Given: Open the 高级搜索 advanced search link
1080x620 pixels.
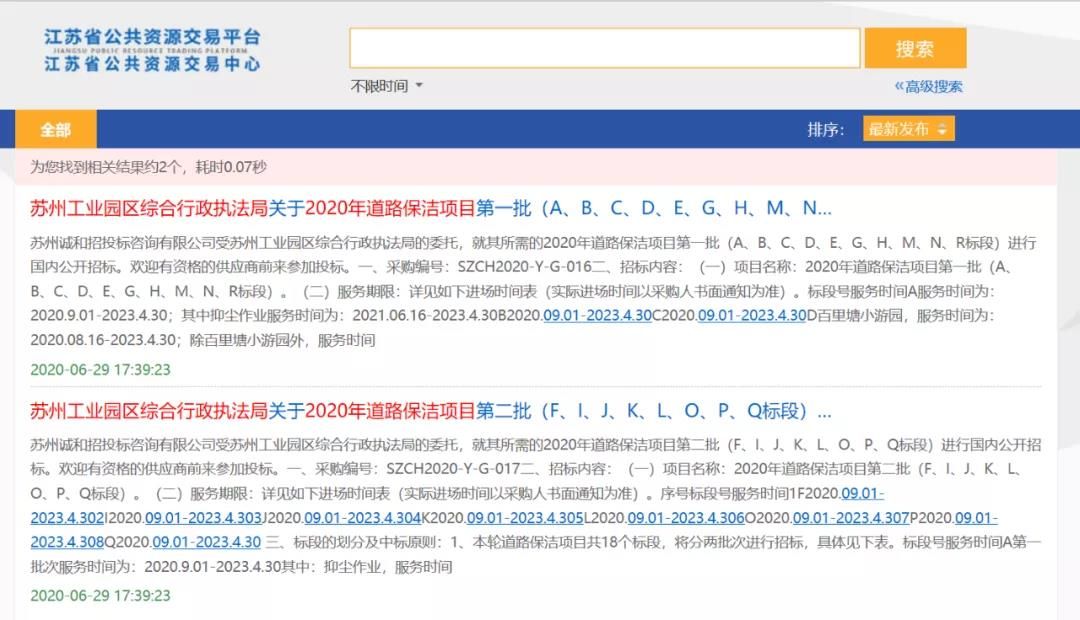Looking at the screenshot, I should click(929, 87).
